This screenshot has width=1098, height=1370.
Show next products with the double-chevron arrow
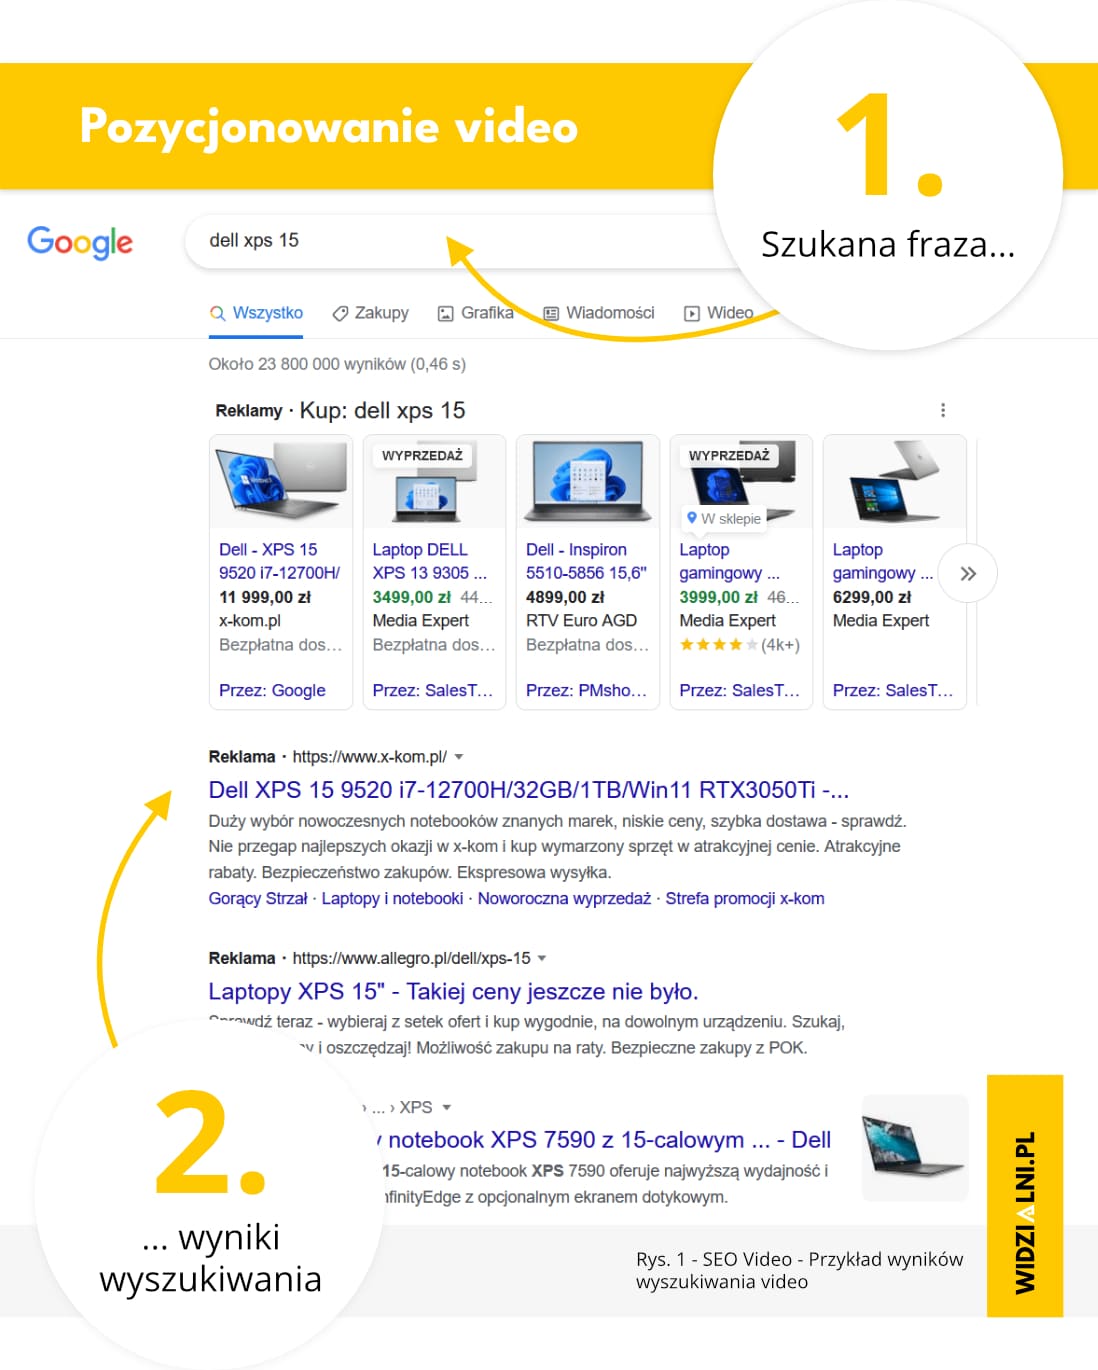pos(968,574)
